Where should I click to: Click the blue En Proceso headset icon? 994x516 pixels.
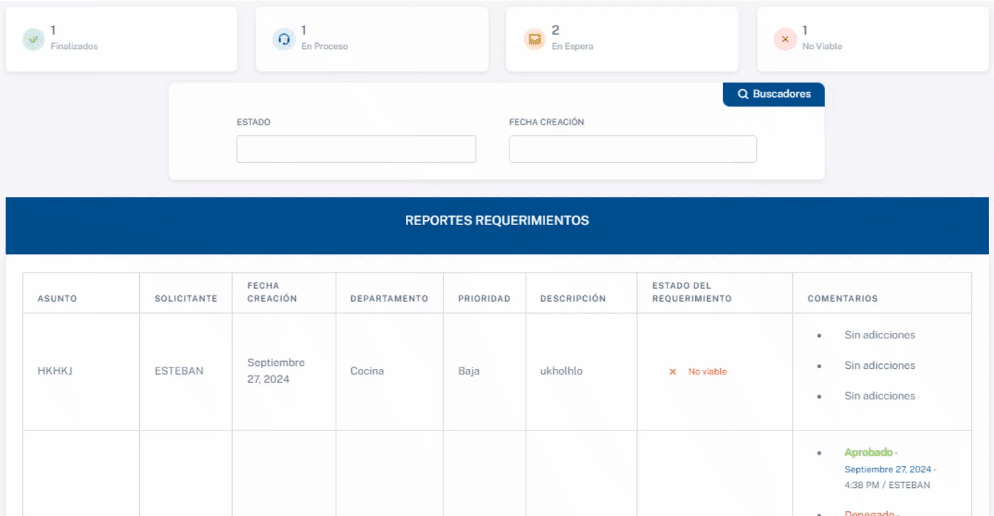284,39
